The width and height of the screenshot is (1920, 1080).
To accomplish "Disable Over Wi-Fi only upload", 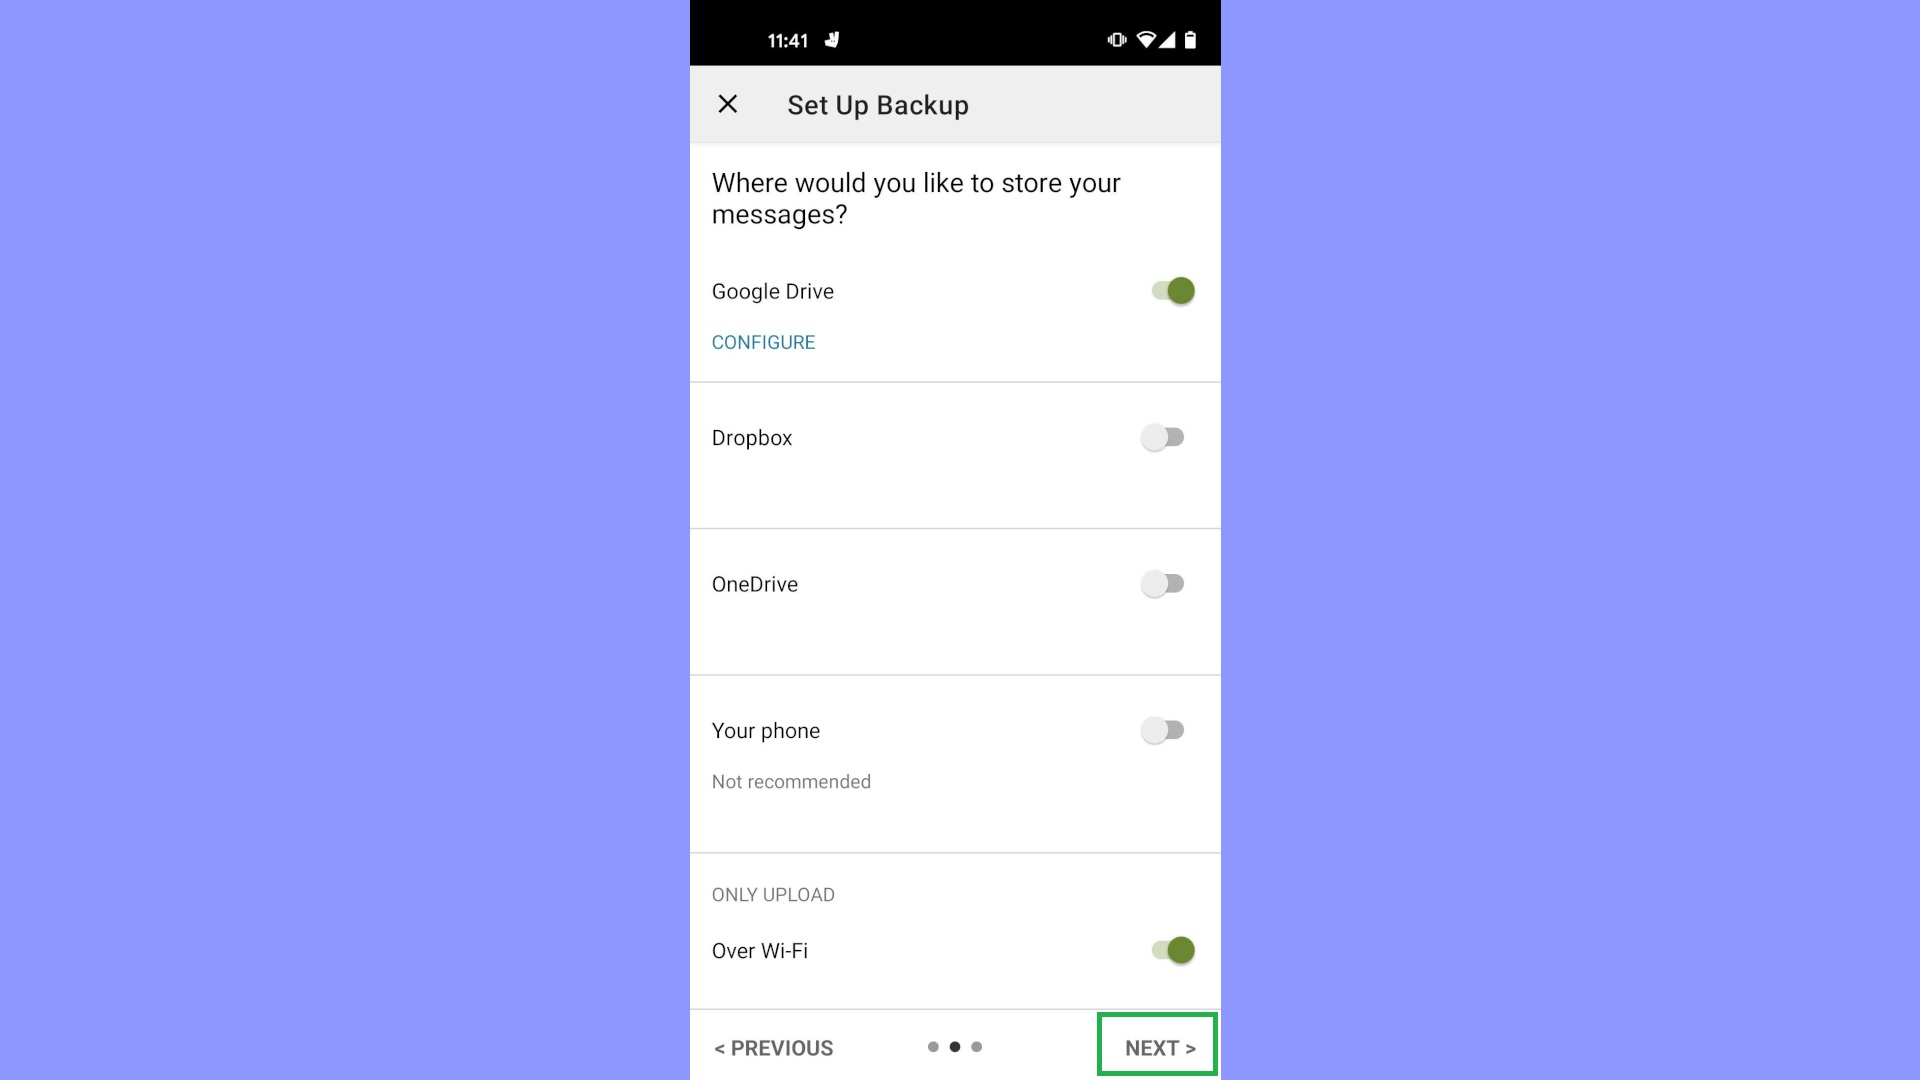I will [x=1168, y=949].
